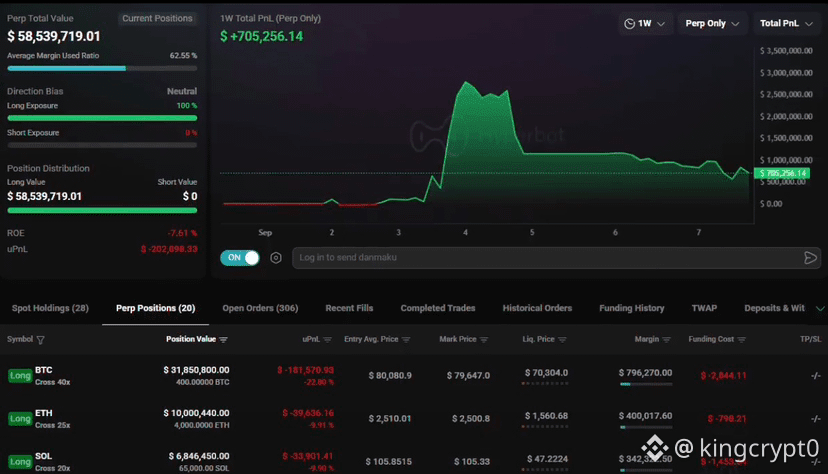828x474 pixels.
Task: Click the send danmaku arrow icon
Action: pos(810,258)
